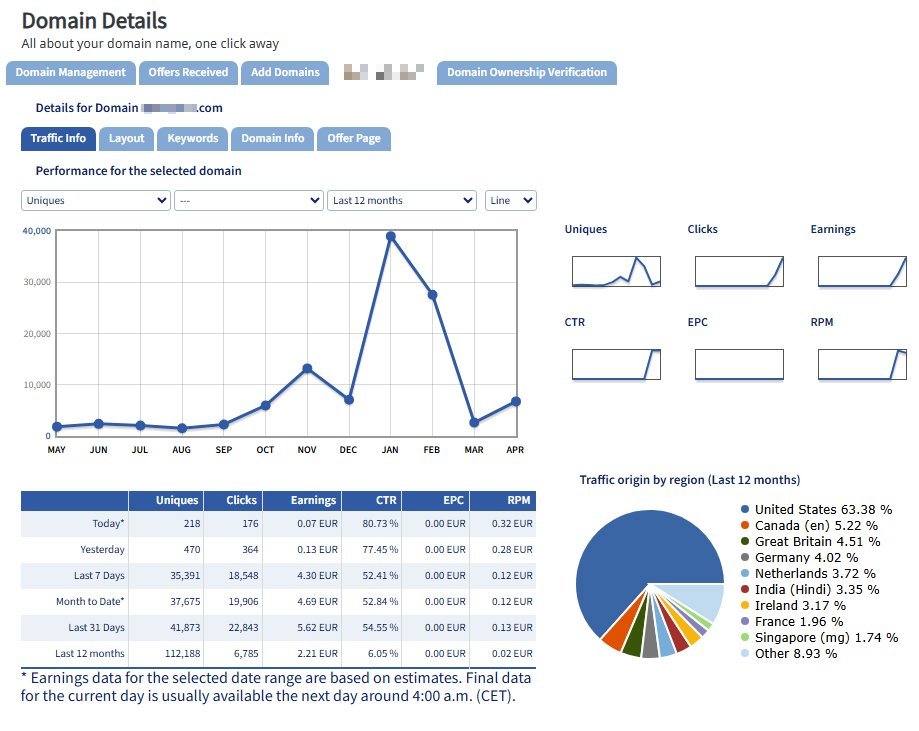Change the Last 12 months range dropdown
This screenshot has width=919, height=731.
click(402, 200)
